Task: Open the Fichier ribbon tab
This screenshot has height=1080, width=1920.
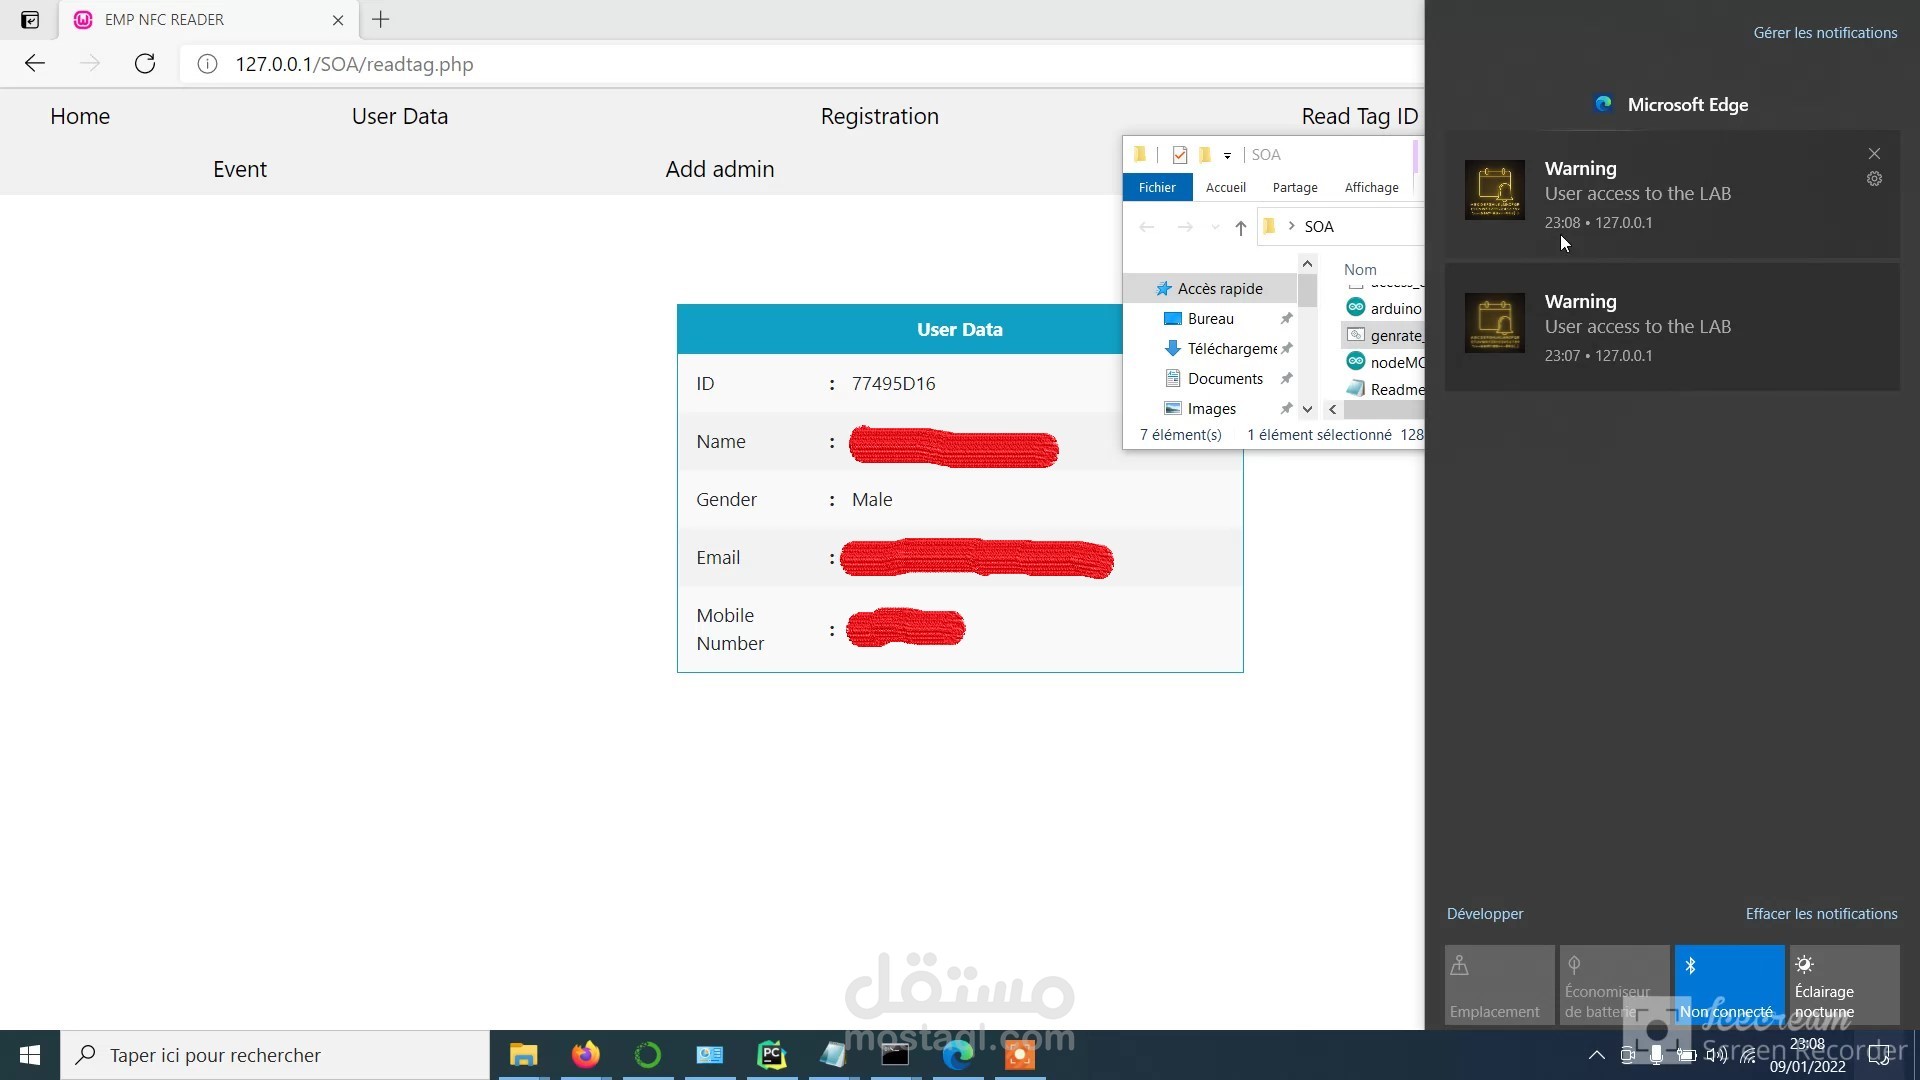Action: (1157, 187)
